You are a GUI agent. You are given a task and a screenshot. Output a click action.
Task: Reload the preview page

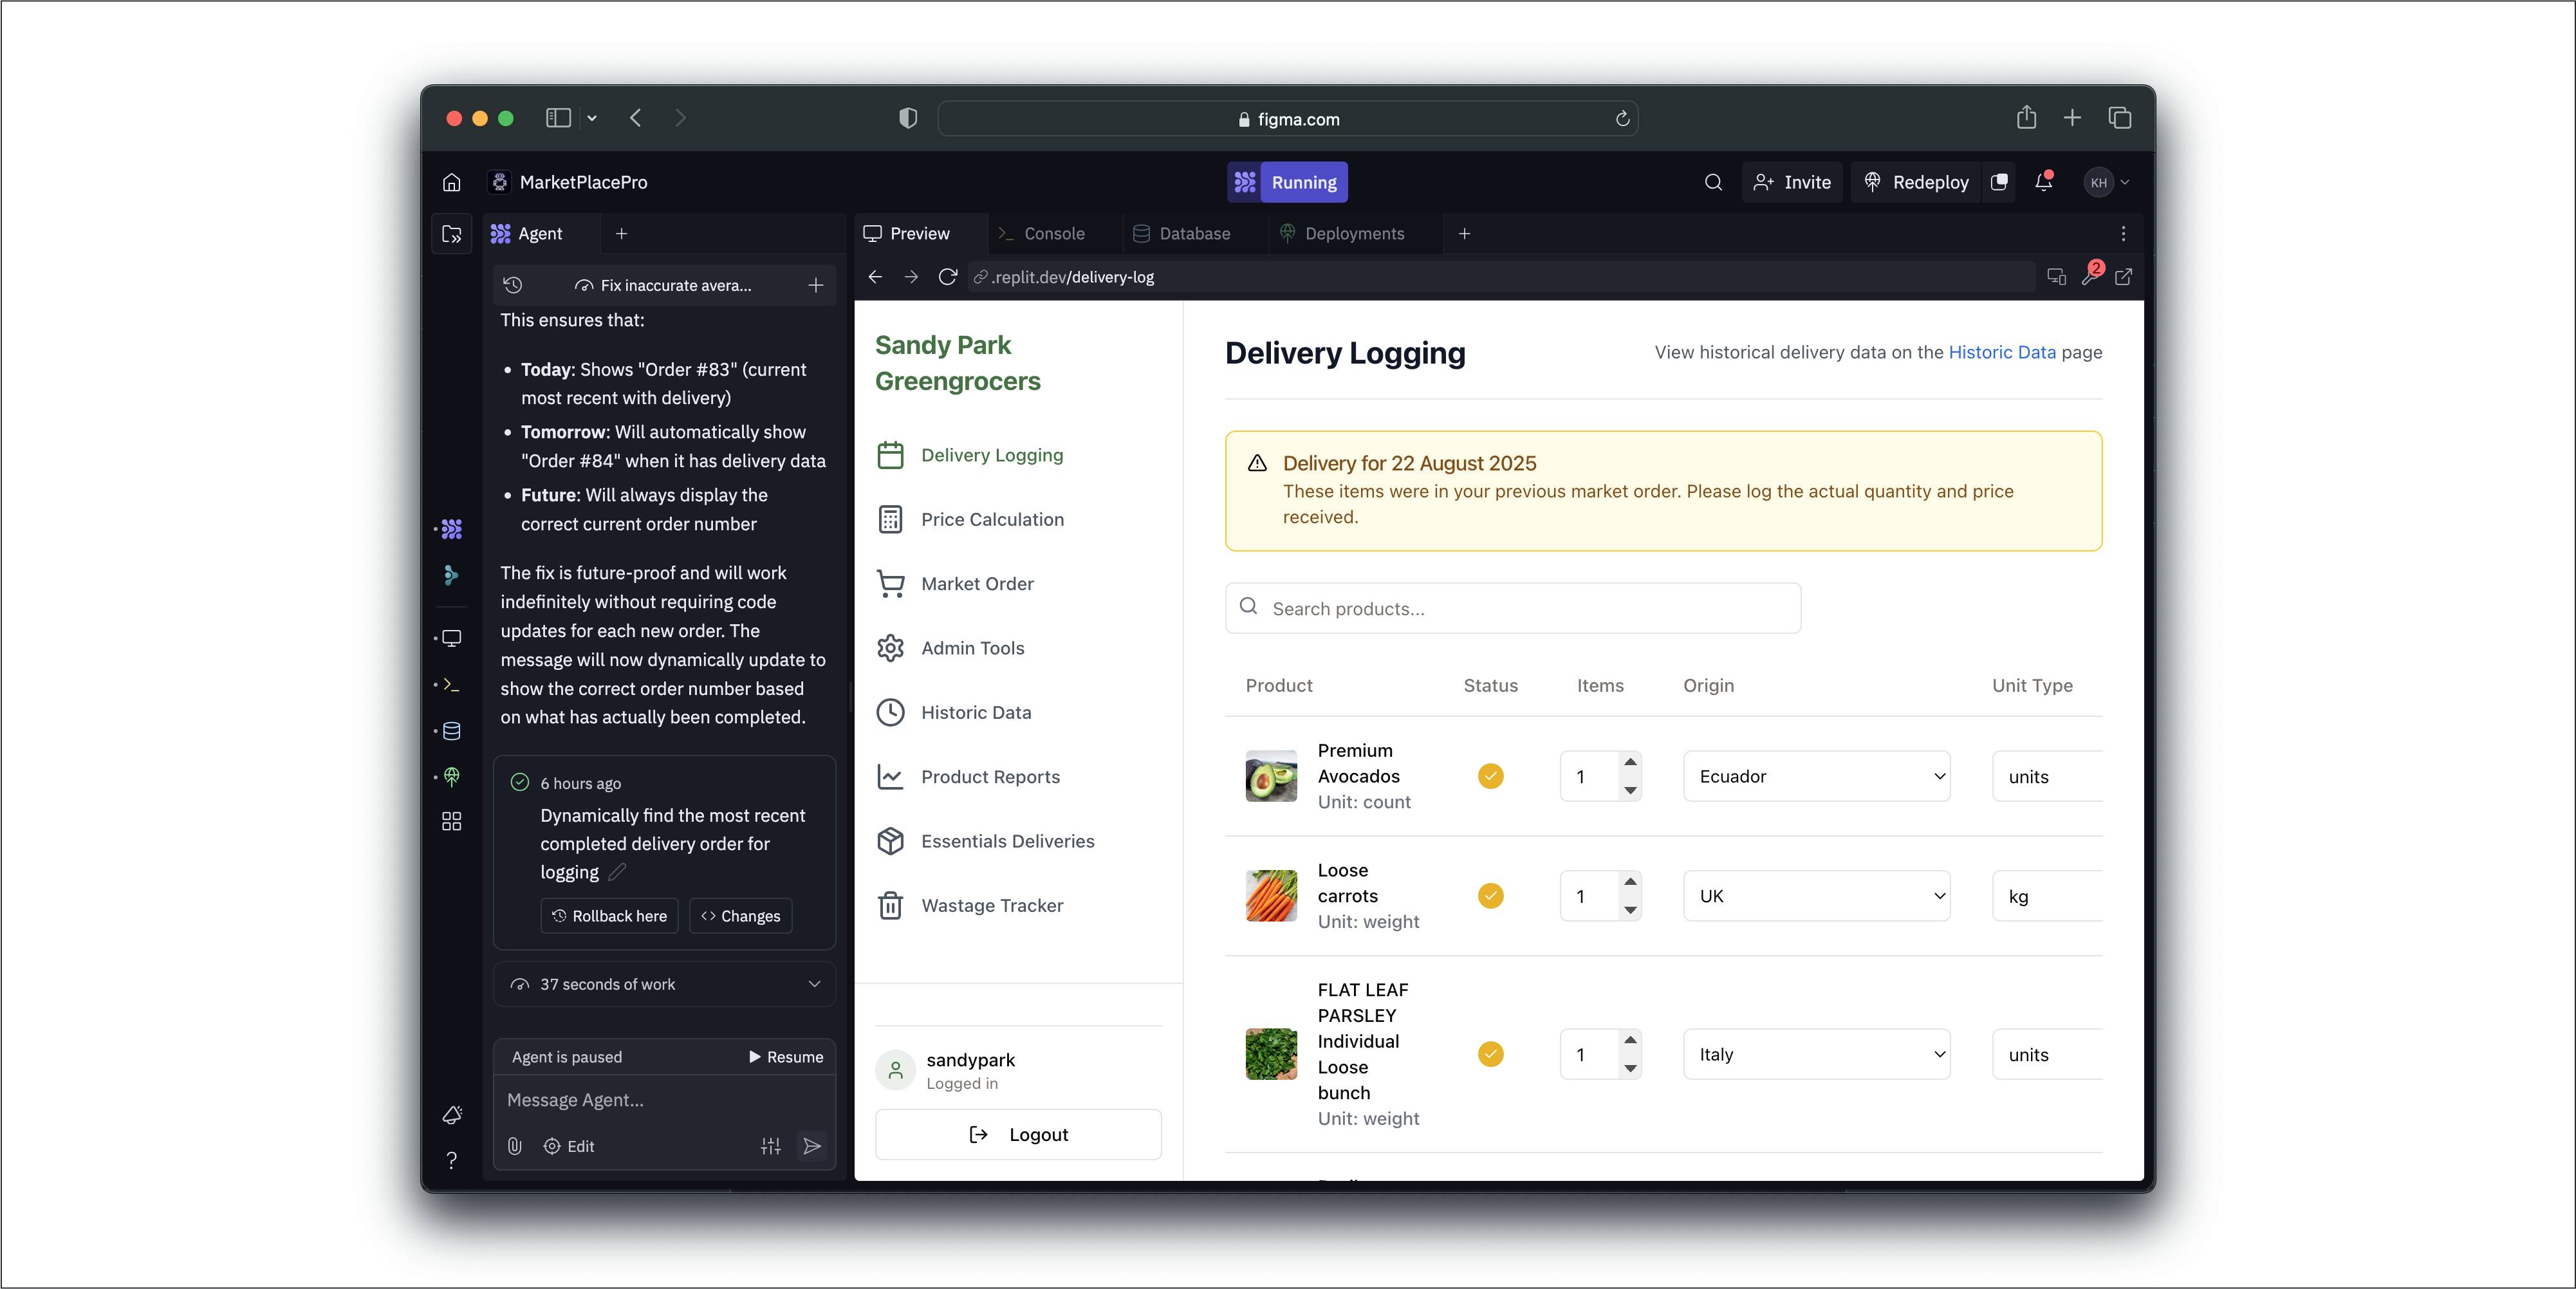(947, 277)
